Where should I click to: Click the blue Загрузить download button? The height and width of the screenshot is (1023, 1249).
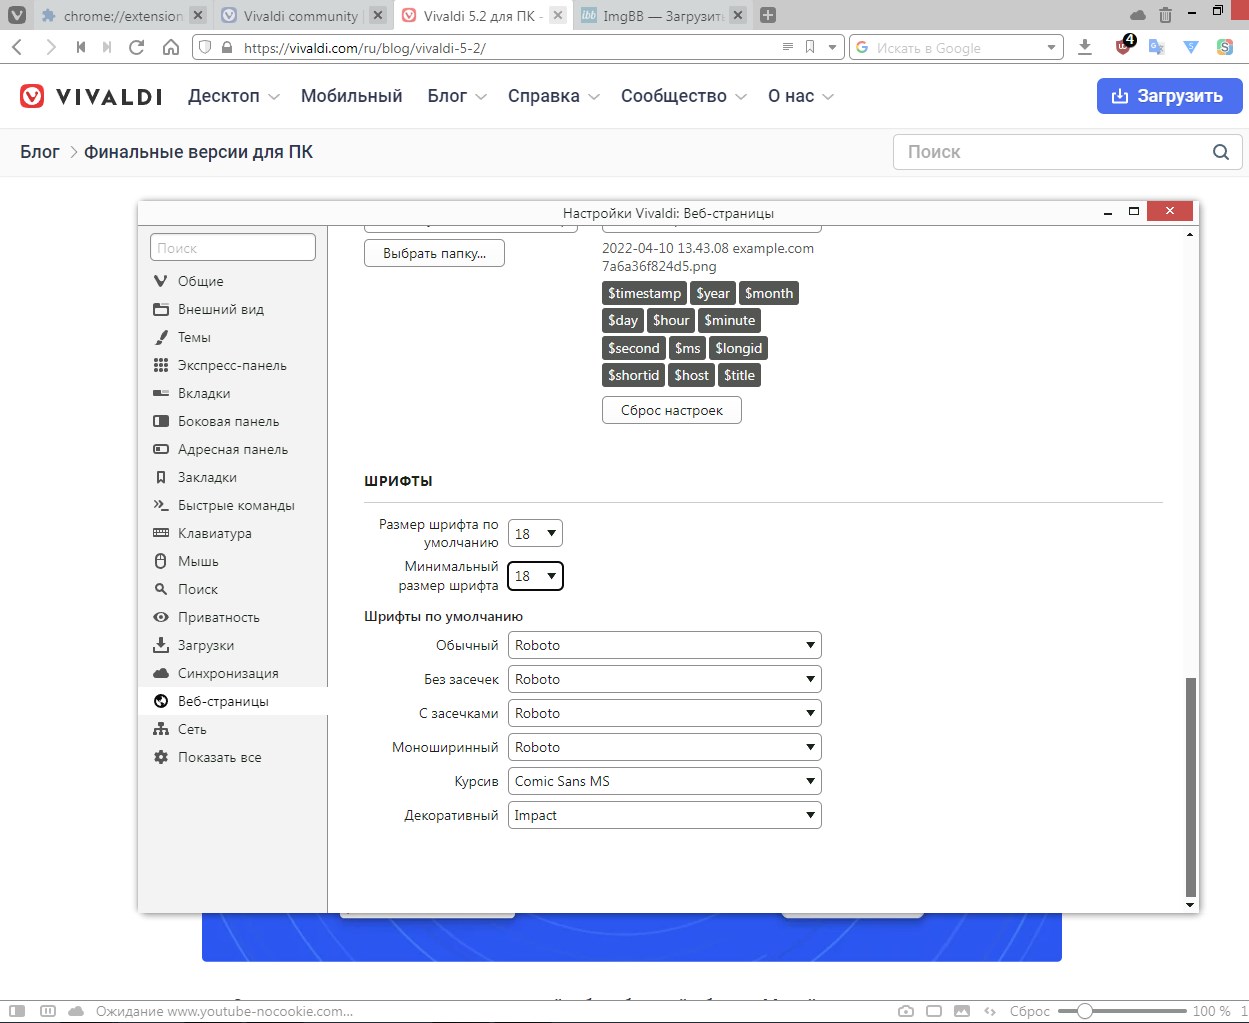(1169, 96)
